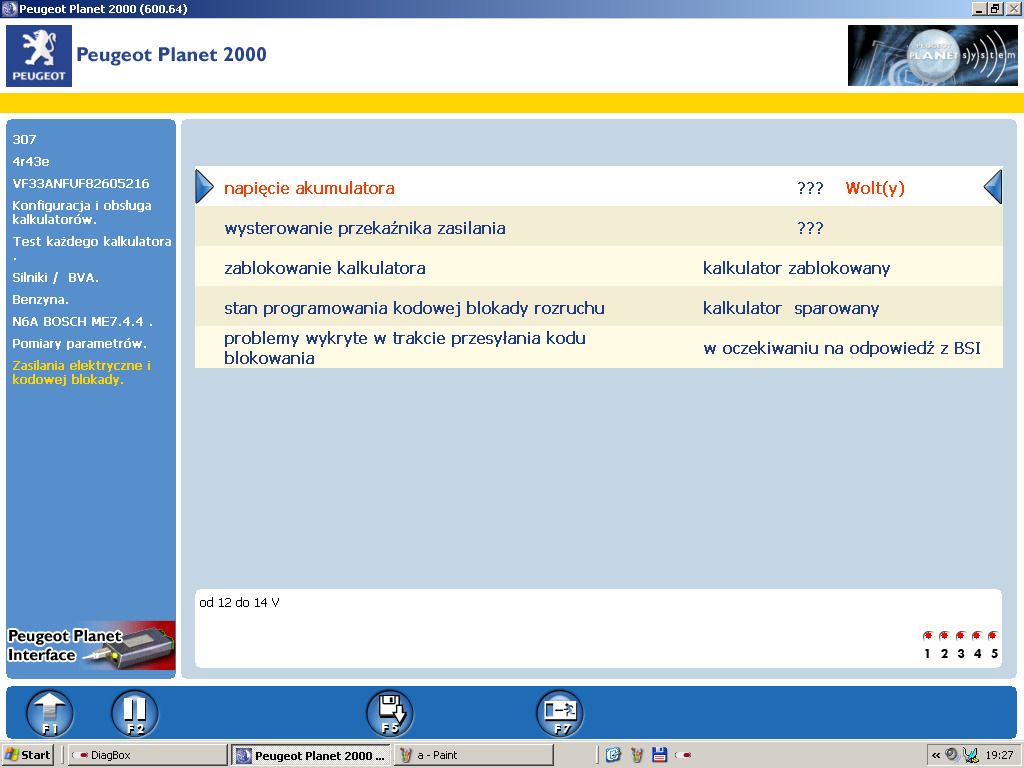
Task: Click red indicator dot number 1
Action: pyautogui.click(x=927, y=635)
